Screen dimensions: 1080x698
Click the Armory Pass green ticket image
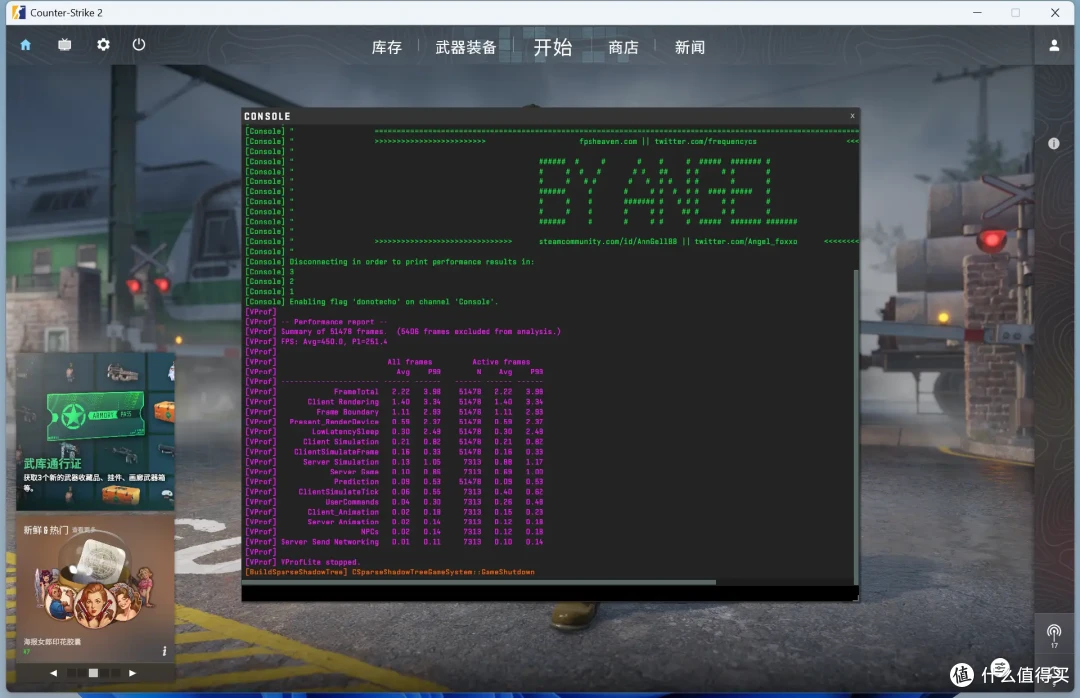95,415
